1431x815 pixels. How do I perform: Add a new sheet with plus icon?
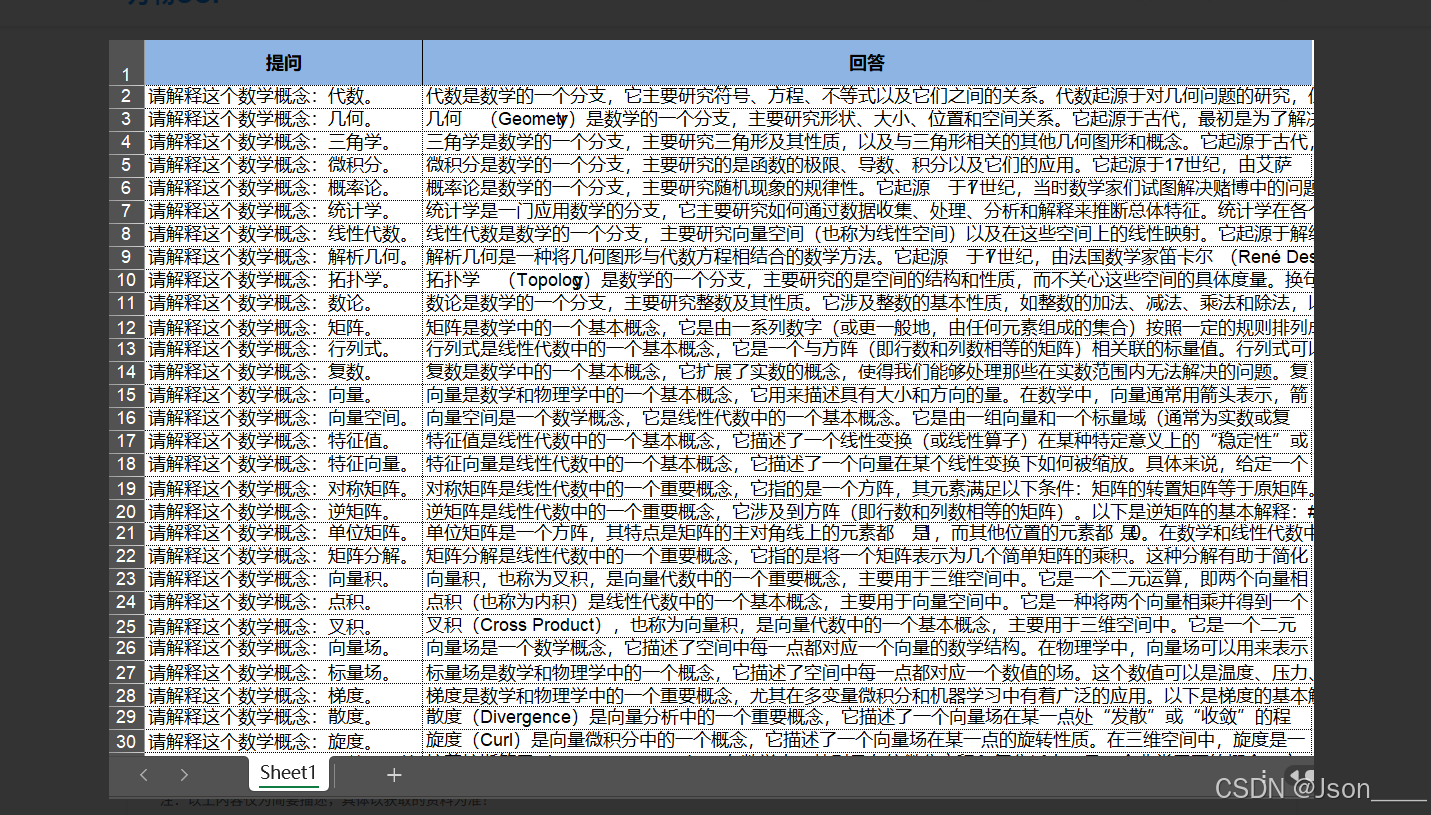(x=394, y=774)
